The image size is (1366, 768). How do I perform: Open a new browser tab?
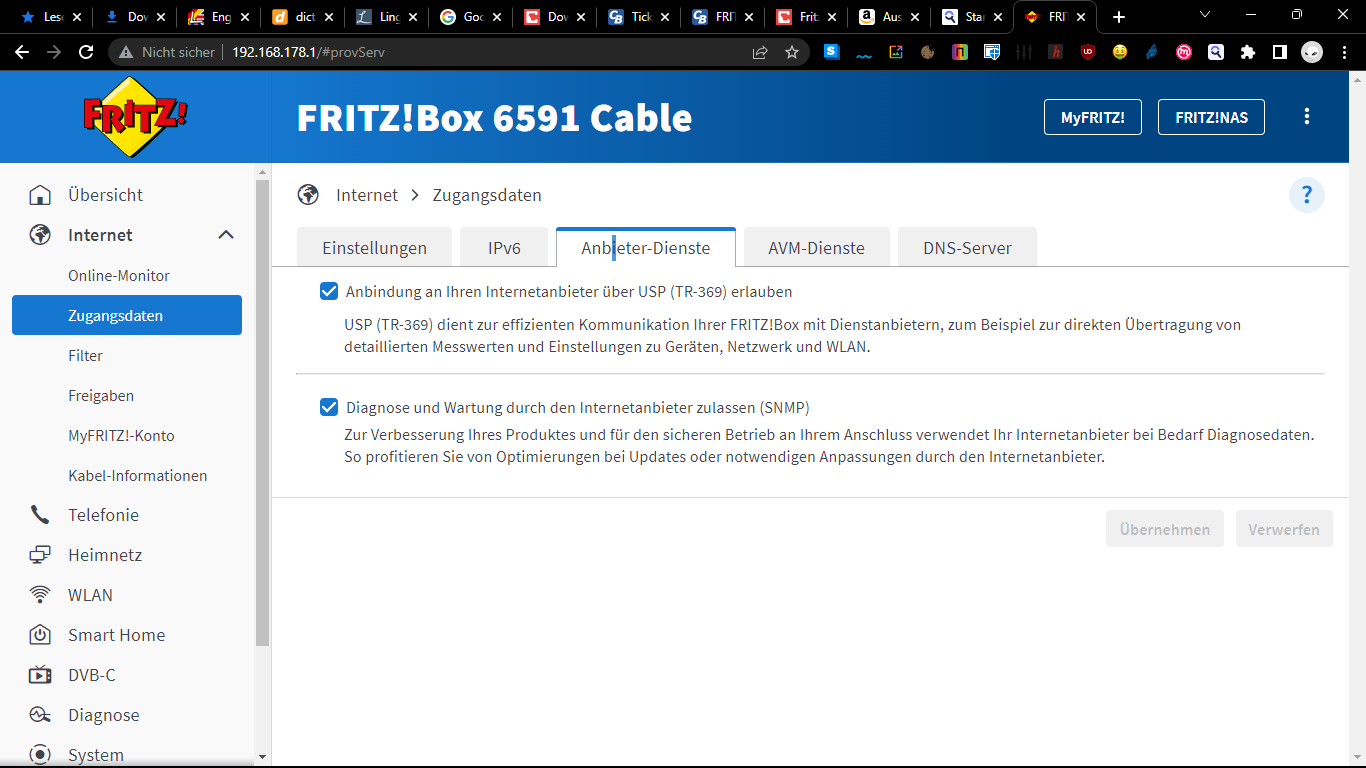pyautogui.click(x=1119, y=17)
